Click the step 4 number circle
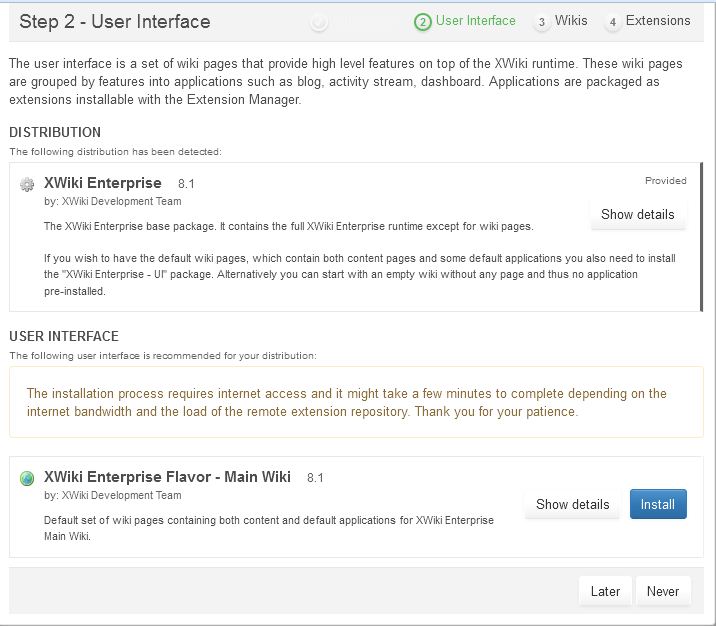Screen dimensions: 716x626 (x=613, y=22)
